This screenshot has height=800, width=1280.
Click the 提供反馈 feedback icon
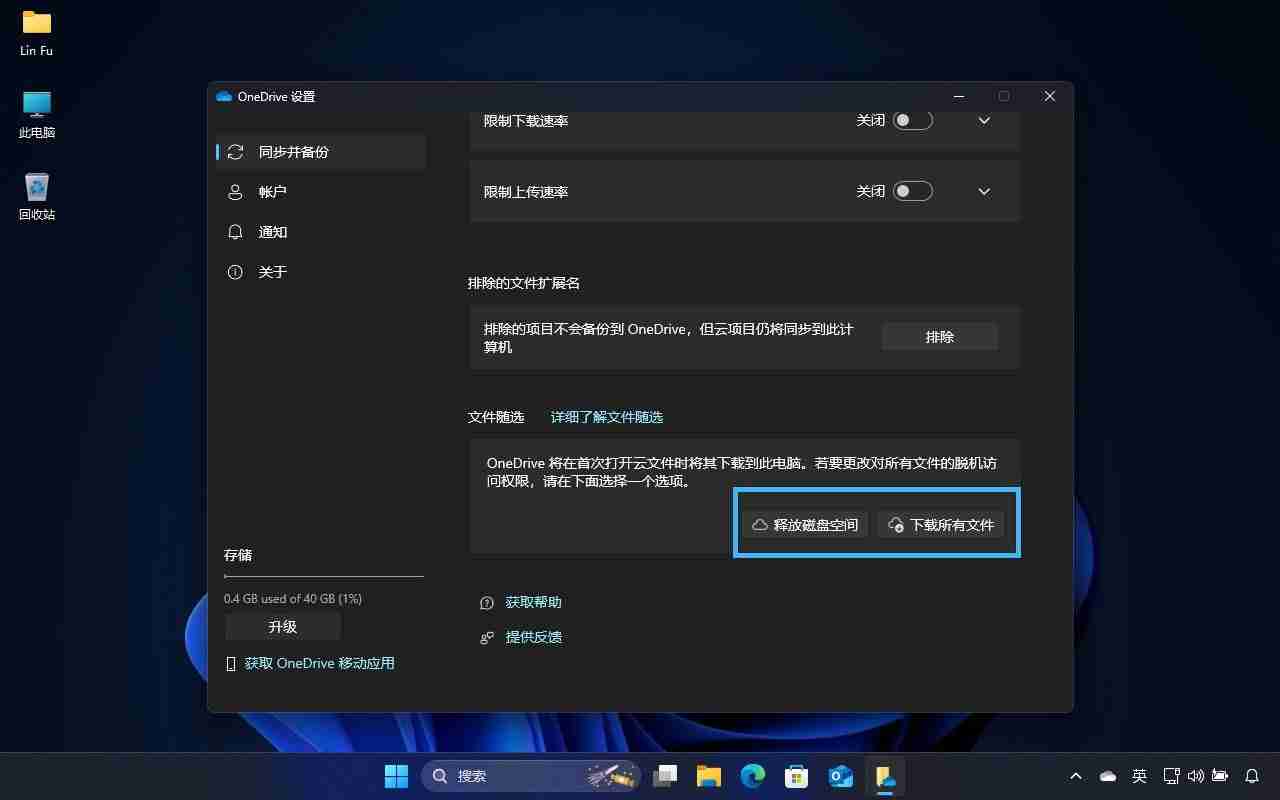[x=486, y=637]
